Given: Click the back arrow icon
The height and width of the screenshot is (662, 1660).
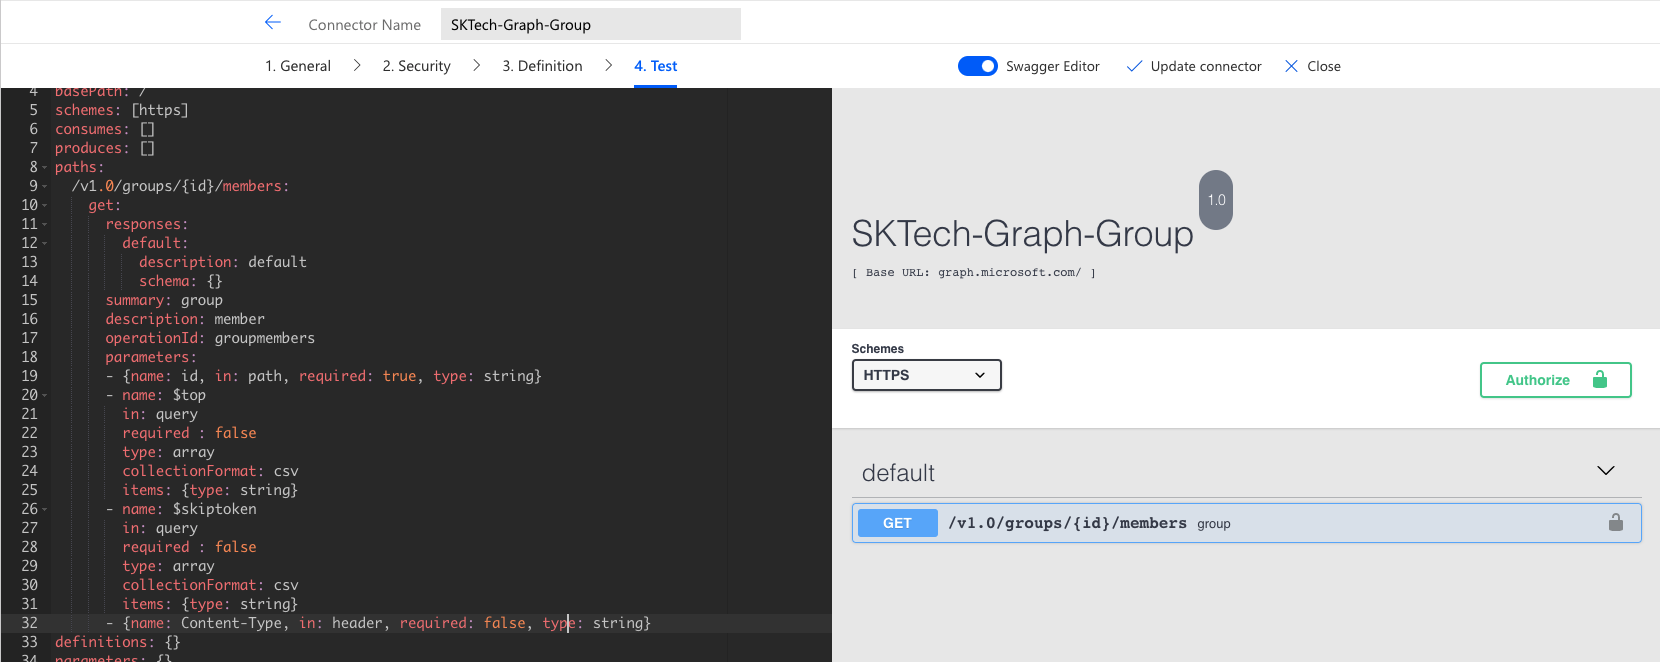Looking at the screenshot, I should click(x=273, y=23).
